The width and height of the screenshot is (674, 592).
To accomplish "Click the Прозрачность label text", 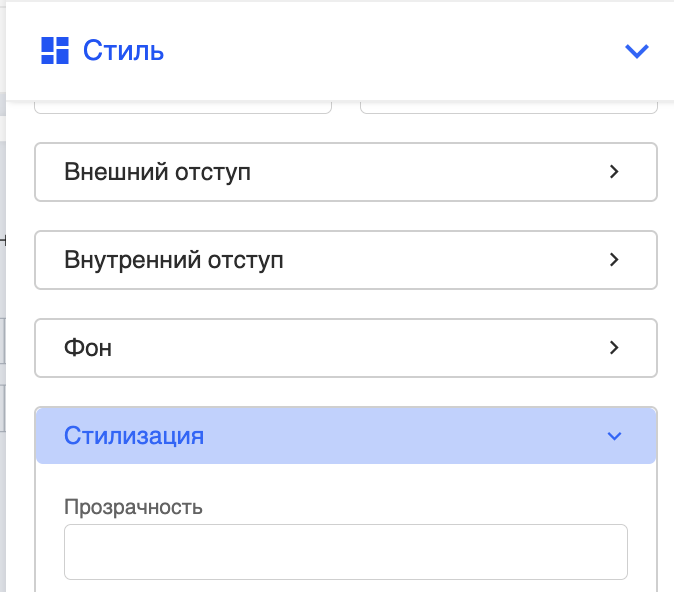I will coord(133,507).
